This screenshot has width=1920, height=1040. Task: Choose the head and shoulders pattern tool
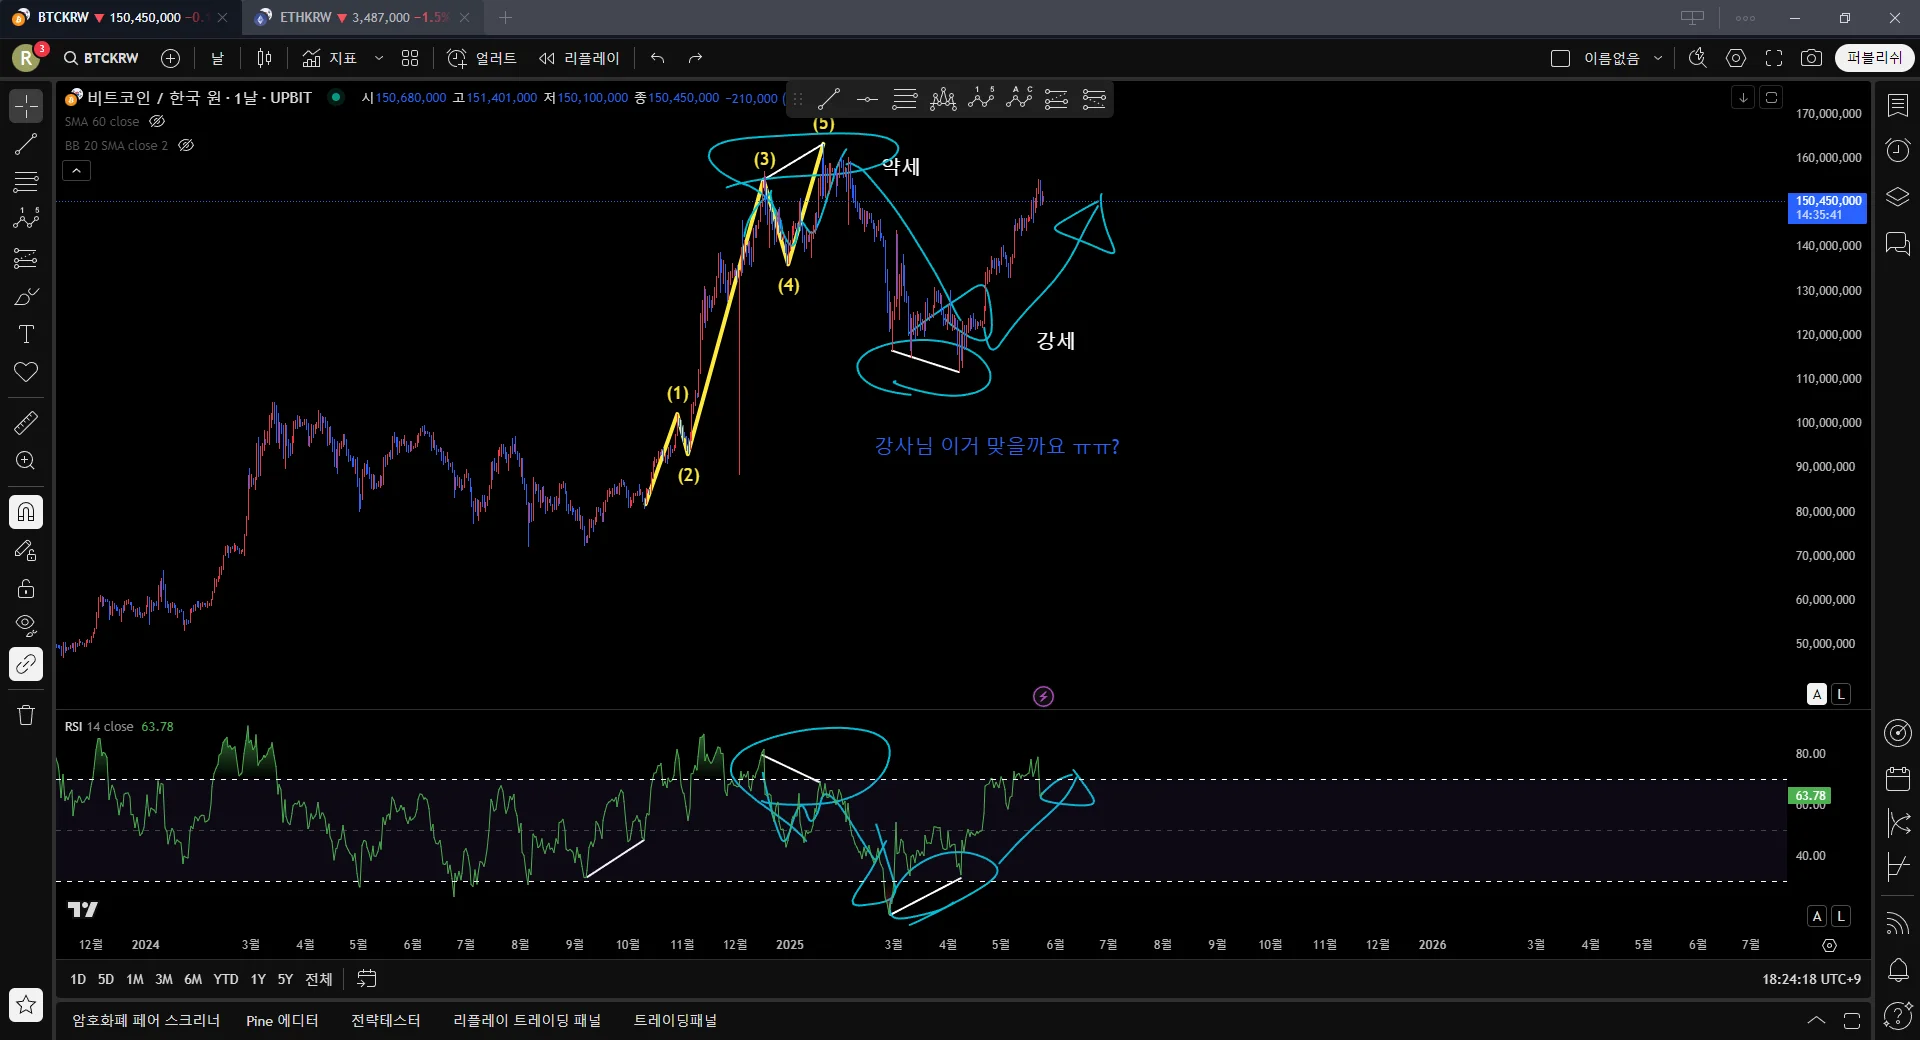click(x=943, y=98)
